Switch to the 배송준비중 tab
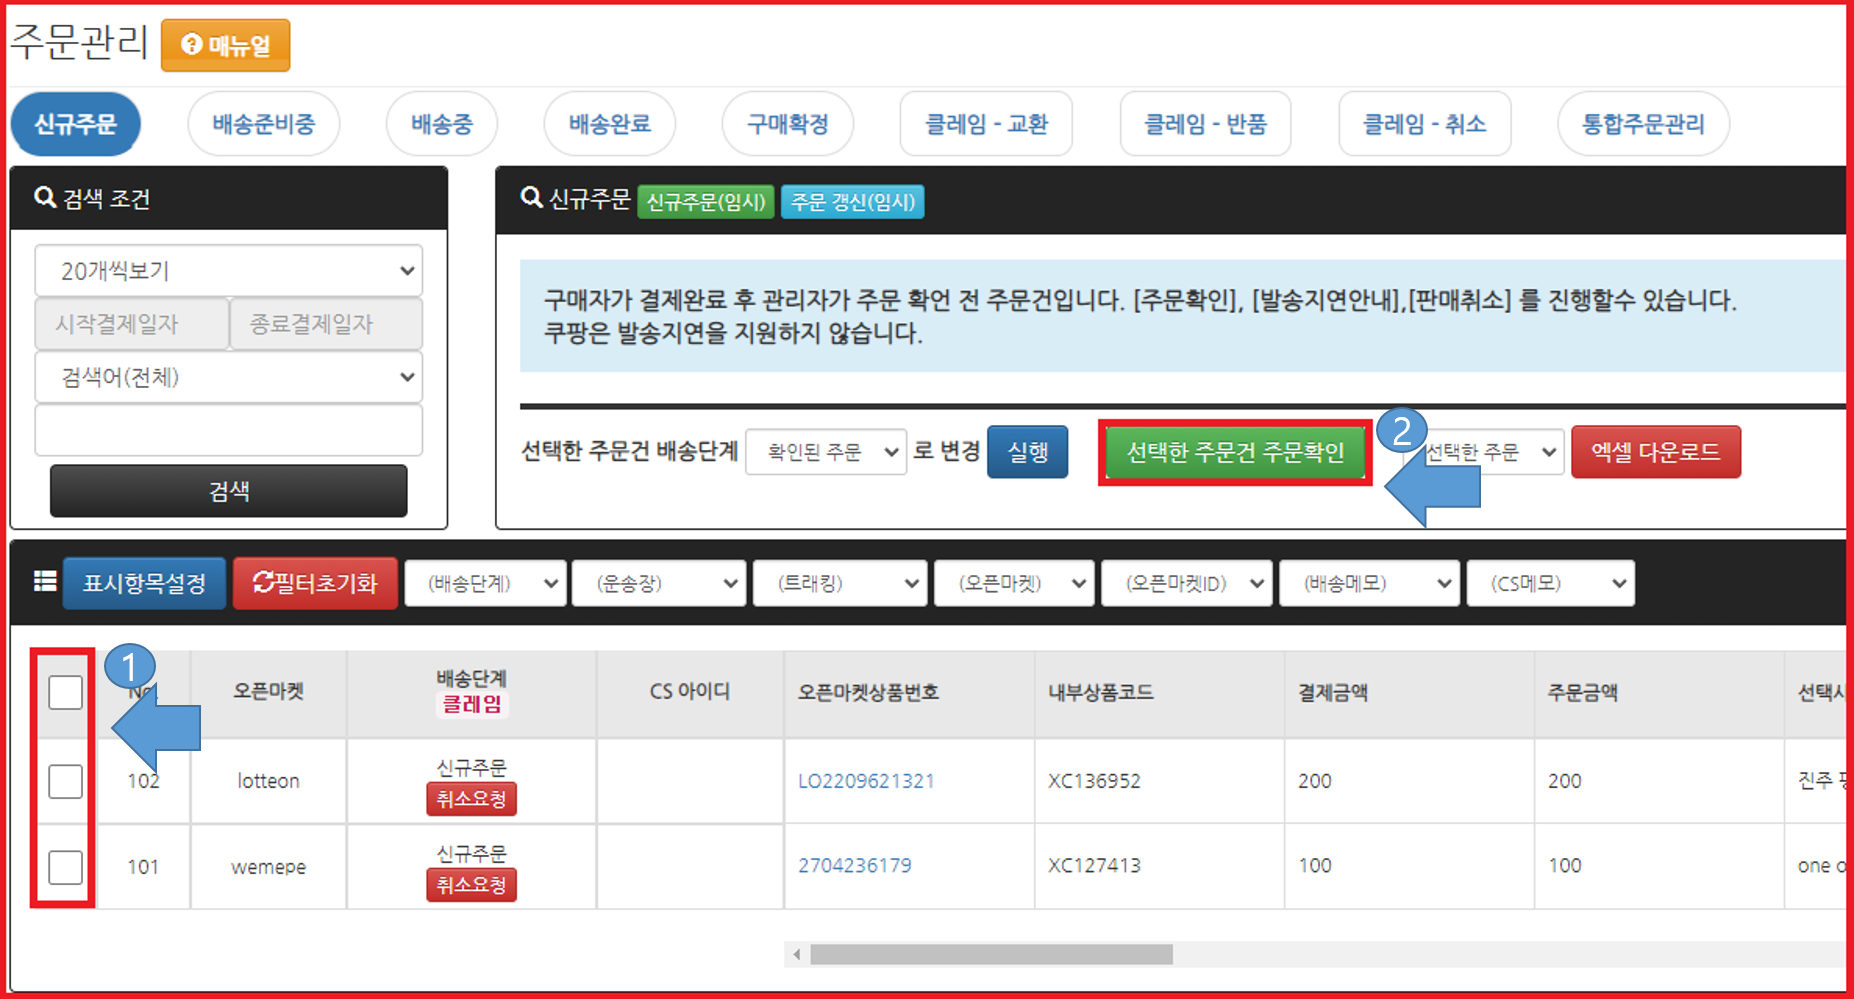This screenshot has height=999, width=1854. point(264,124)
